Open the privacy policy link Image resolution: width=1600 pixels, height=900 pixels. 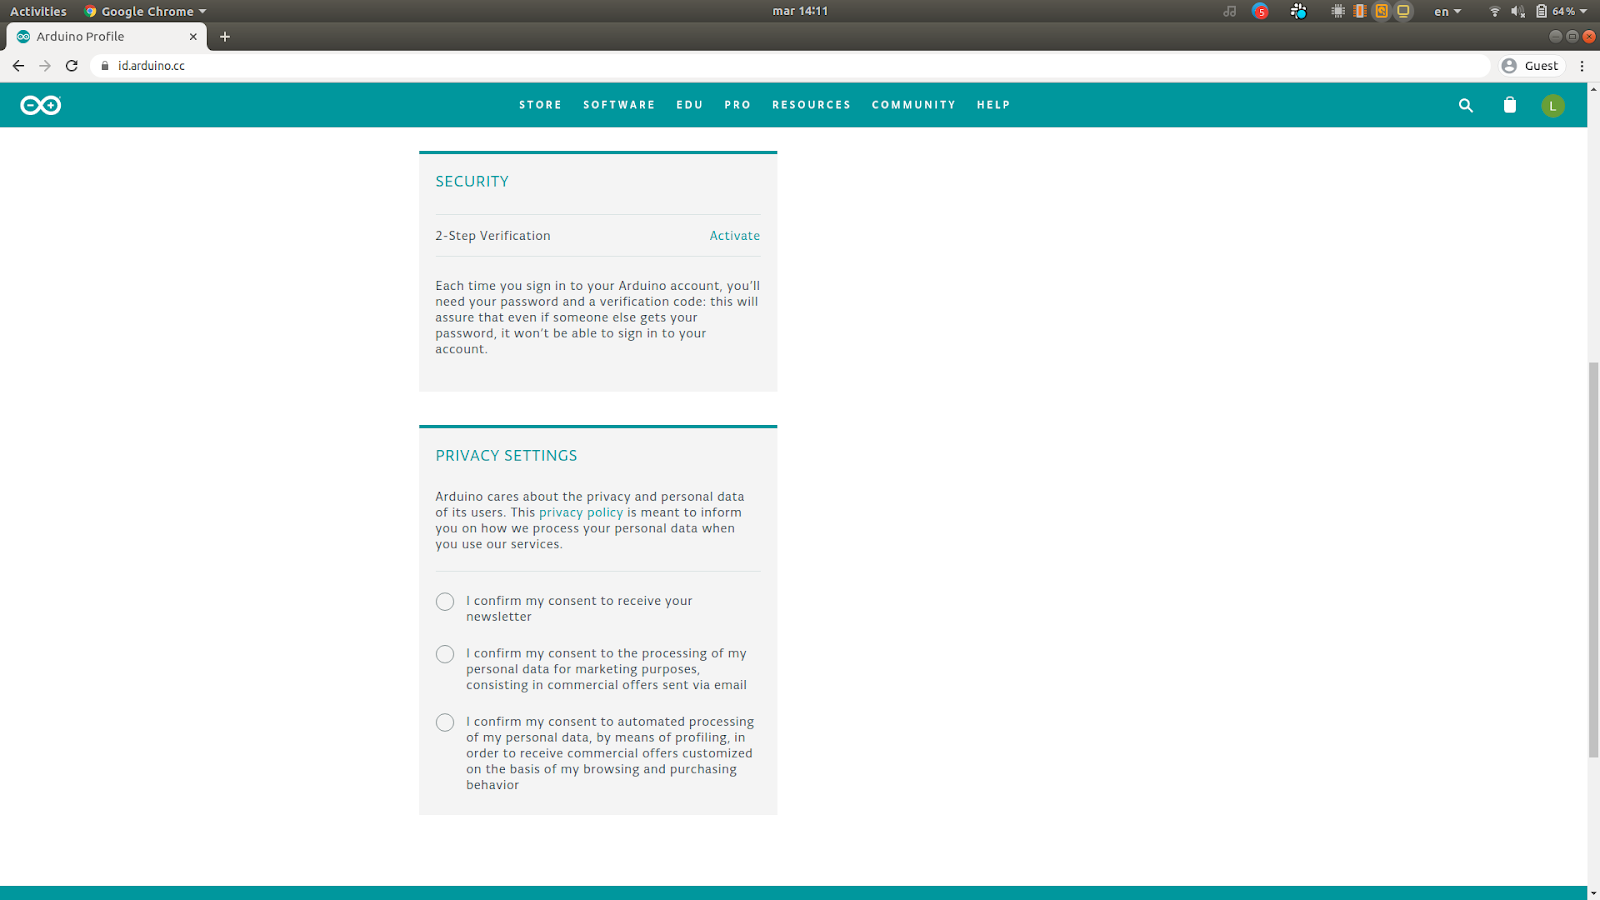coord(581,512)
